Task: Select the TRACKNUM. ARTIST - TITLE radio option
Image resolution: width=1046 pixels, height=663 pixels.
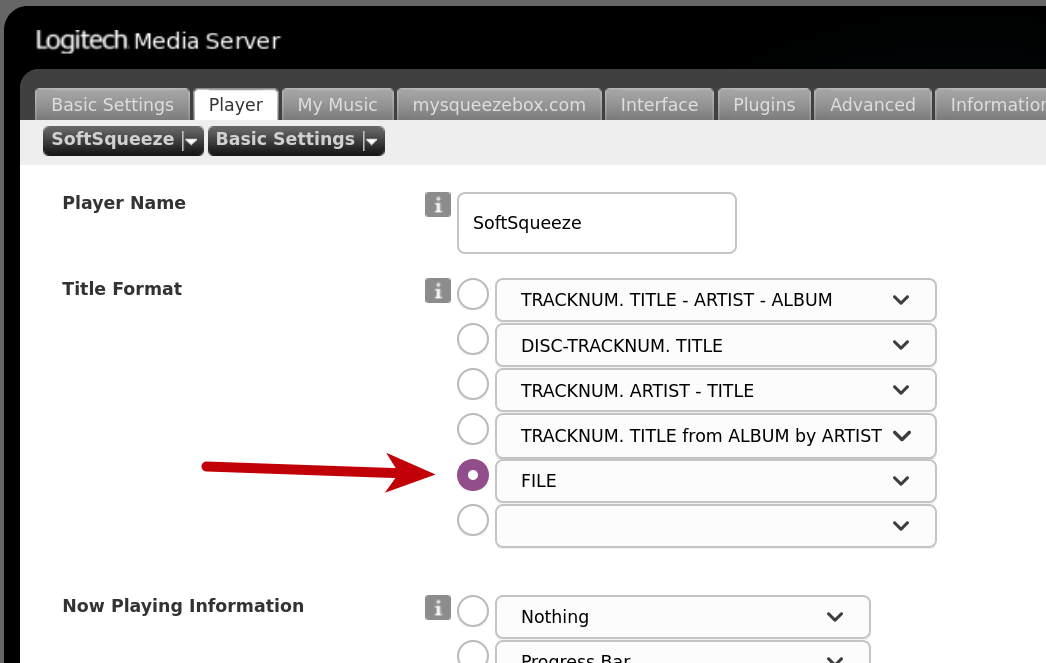Action: click(473, 384)
